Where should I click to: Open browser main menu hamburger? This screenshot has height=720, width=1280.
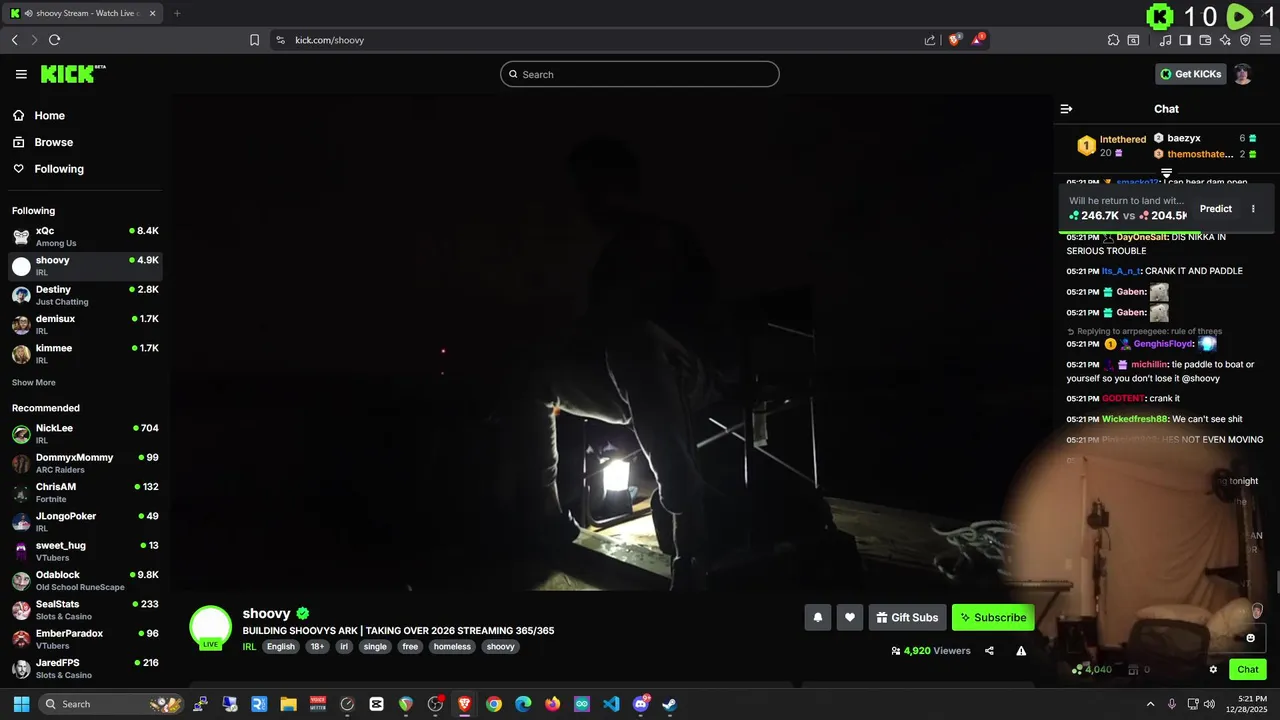click(1265, 40)
